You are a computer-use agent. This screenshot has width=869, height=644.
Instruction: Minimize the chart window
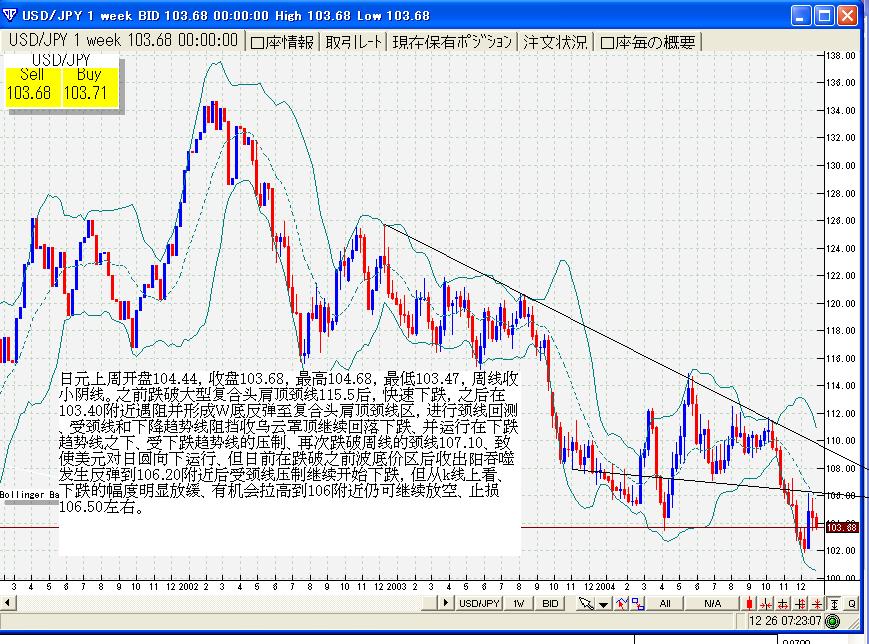tap(801, 16)
